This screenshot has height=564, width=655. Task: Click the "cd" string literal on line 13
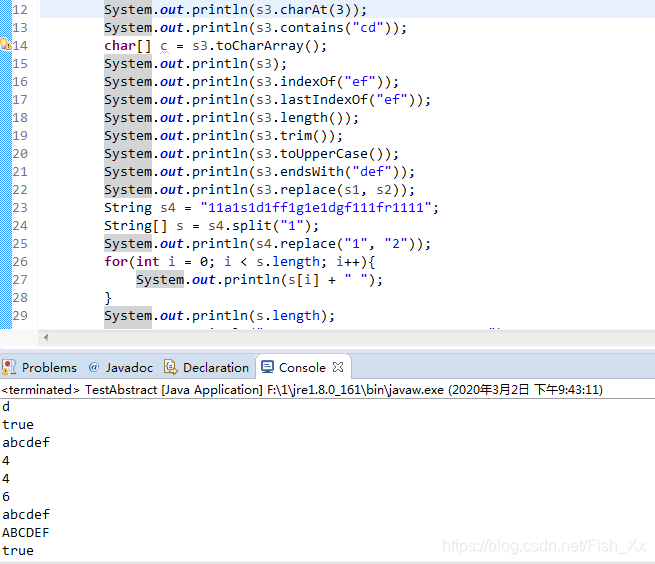(x=368, y=28)
